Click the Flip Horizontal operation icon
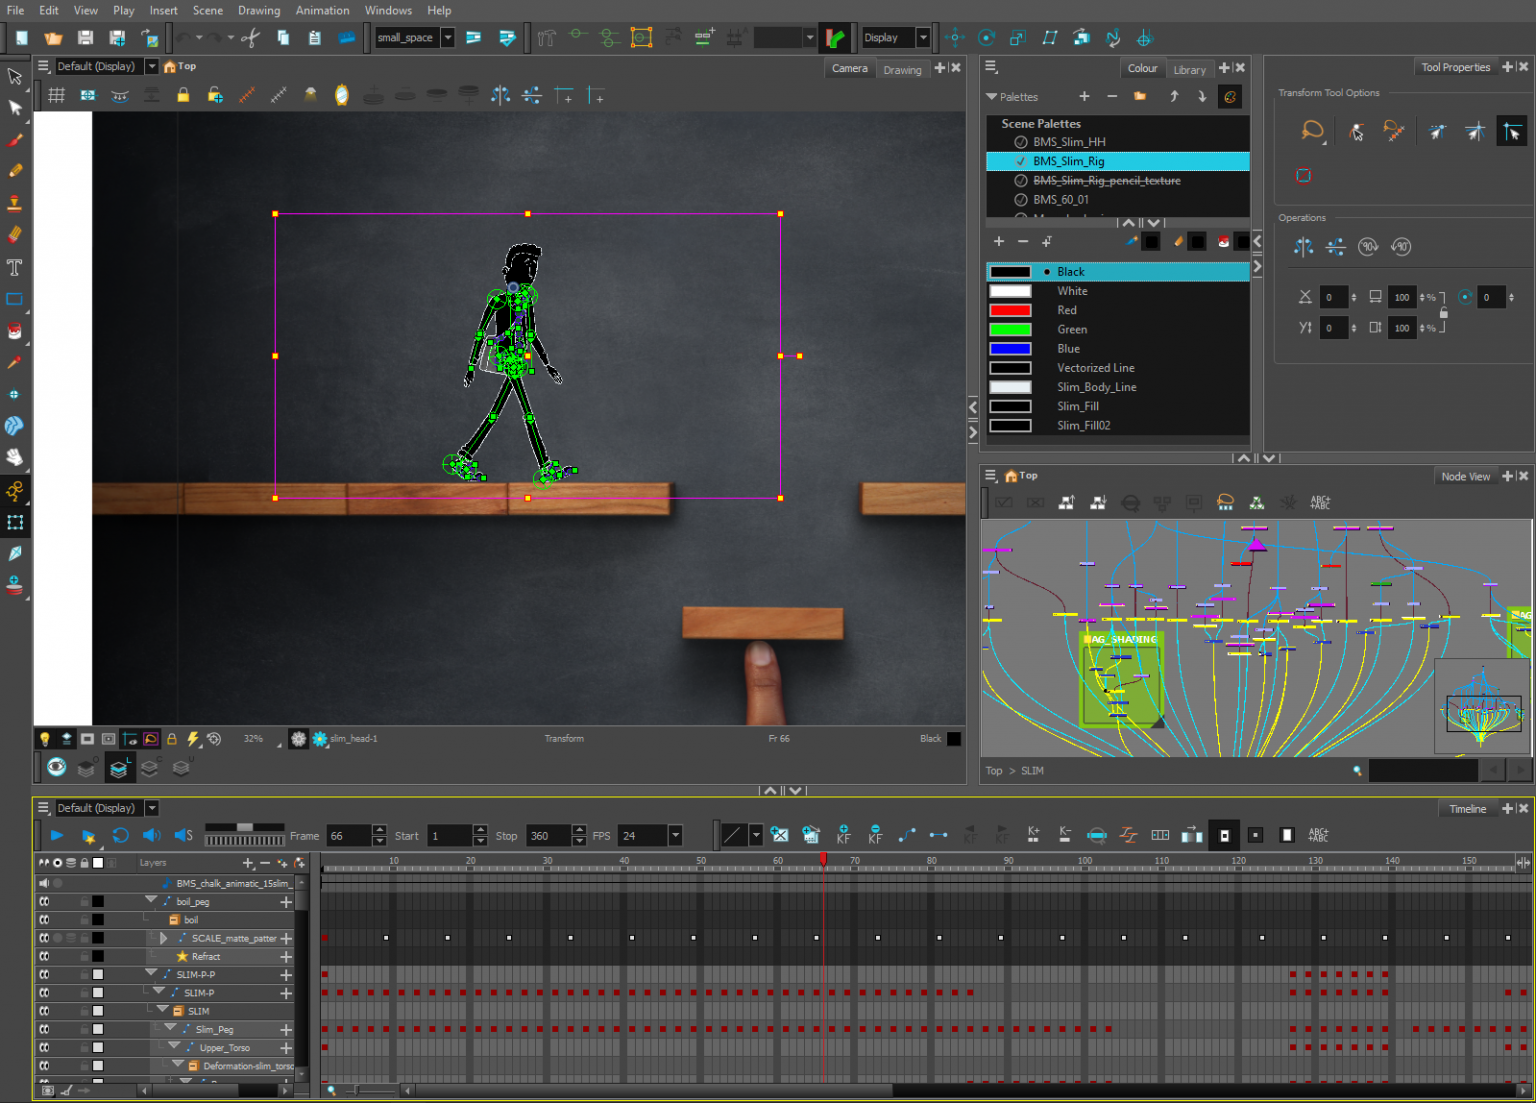Viewport: 1536px width, 1103px height. [1303, 247]
